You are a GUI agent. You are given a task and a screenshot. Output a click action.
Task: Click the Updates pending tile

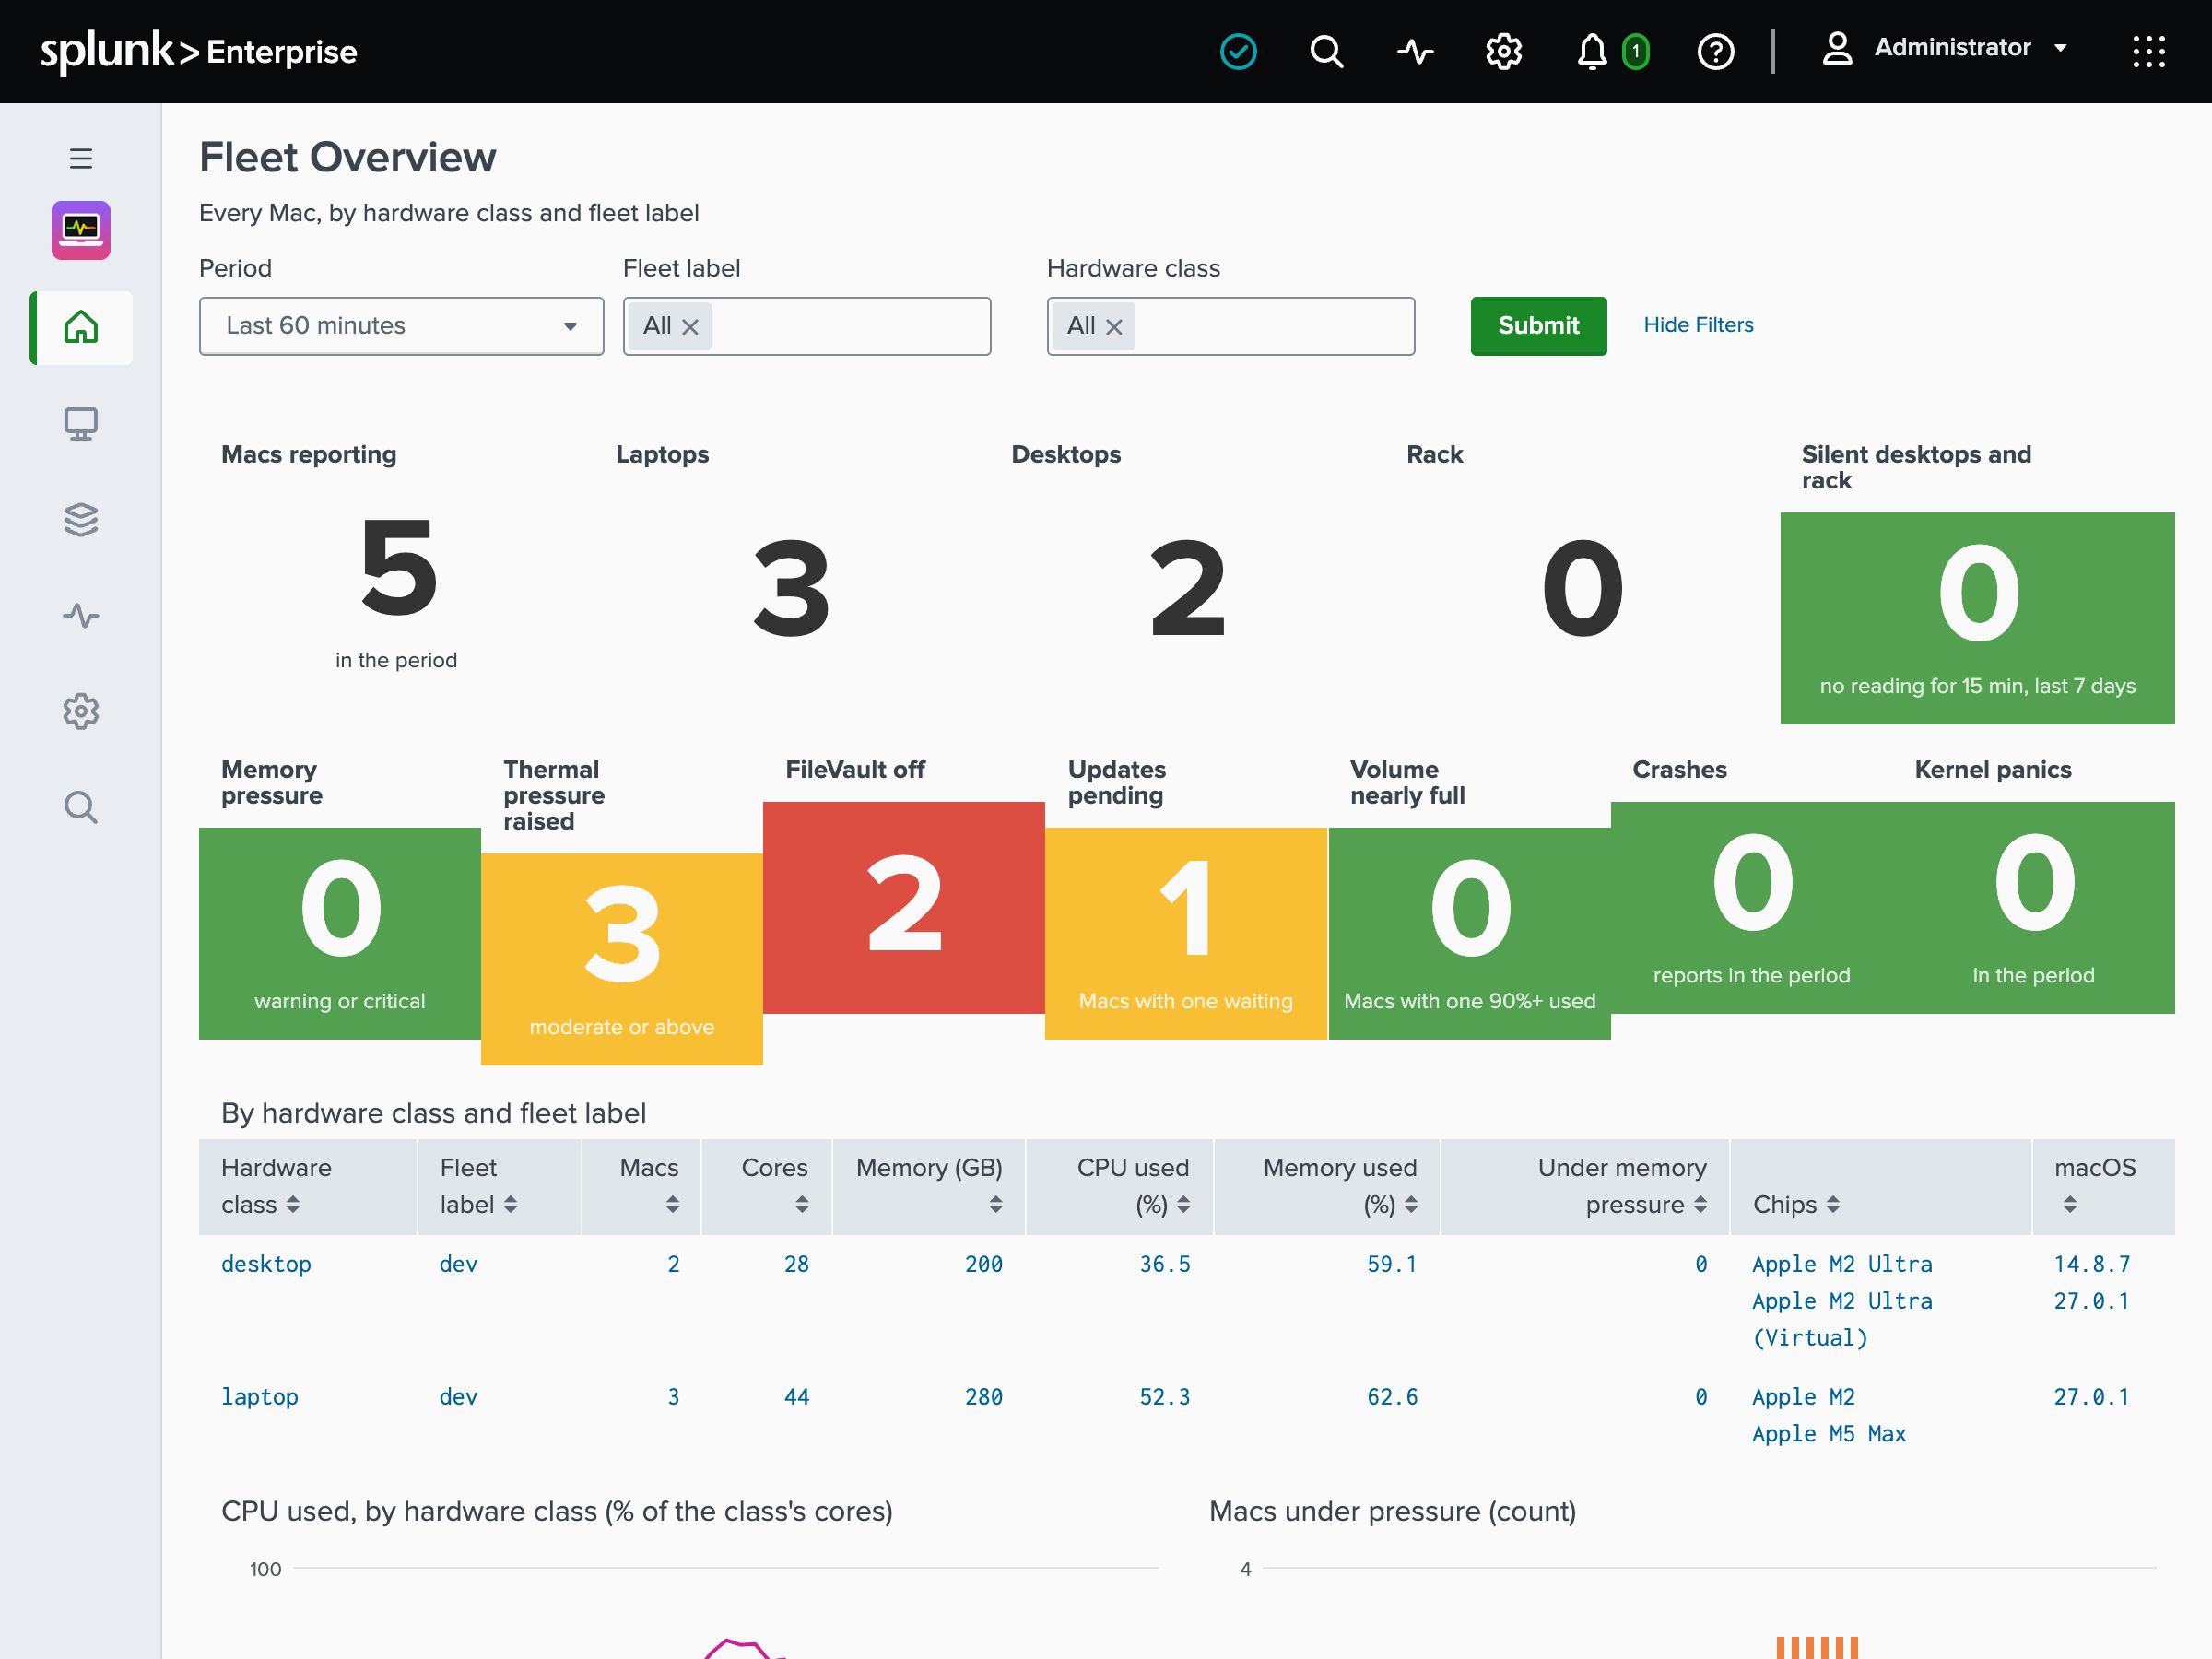point(1186,933)
